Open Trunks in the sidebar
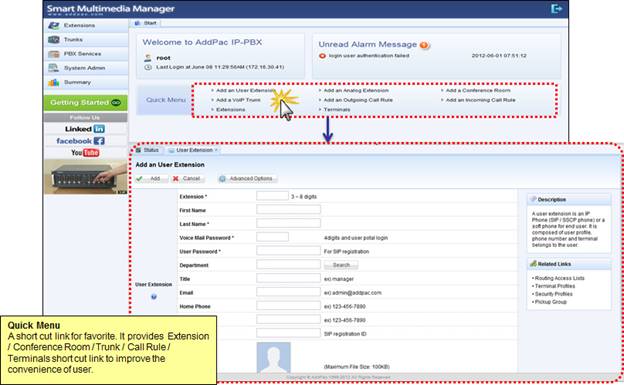Image resolution: width=624 pixels, height=385 pixels. pyautogui.click(x=86, y=40)
